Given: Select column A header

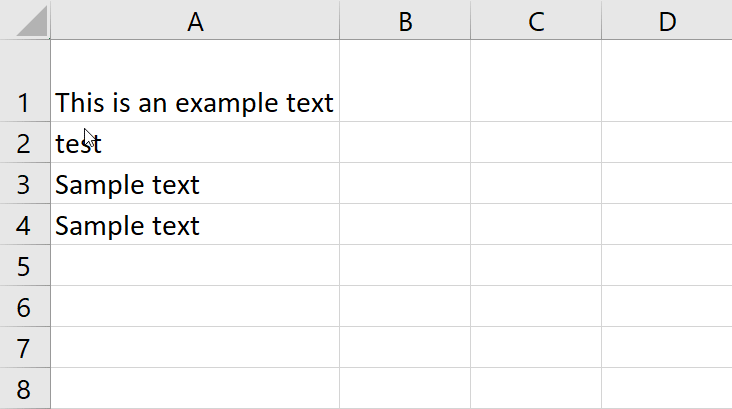Looking at the screenshot, I should click(x=195, y=20).
